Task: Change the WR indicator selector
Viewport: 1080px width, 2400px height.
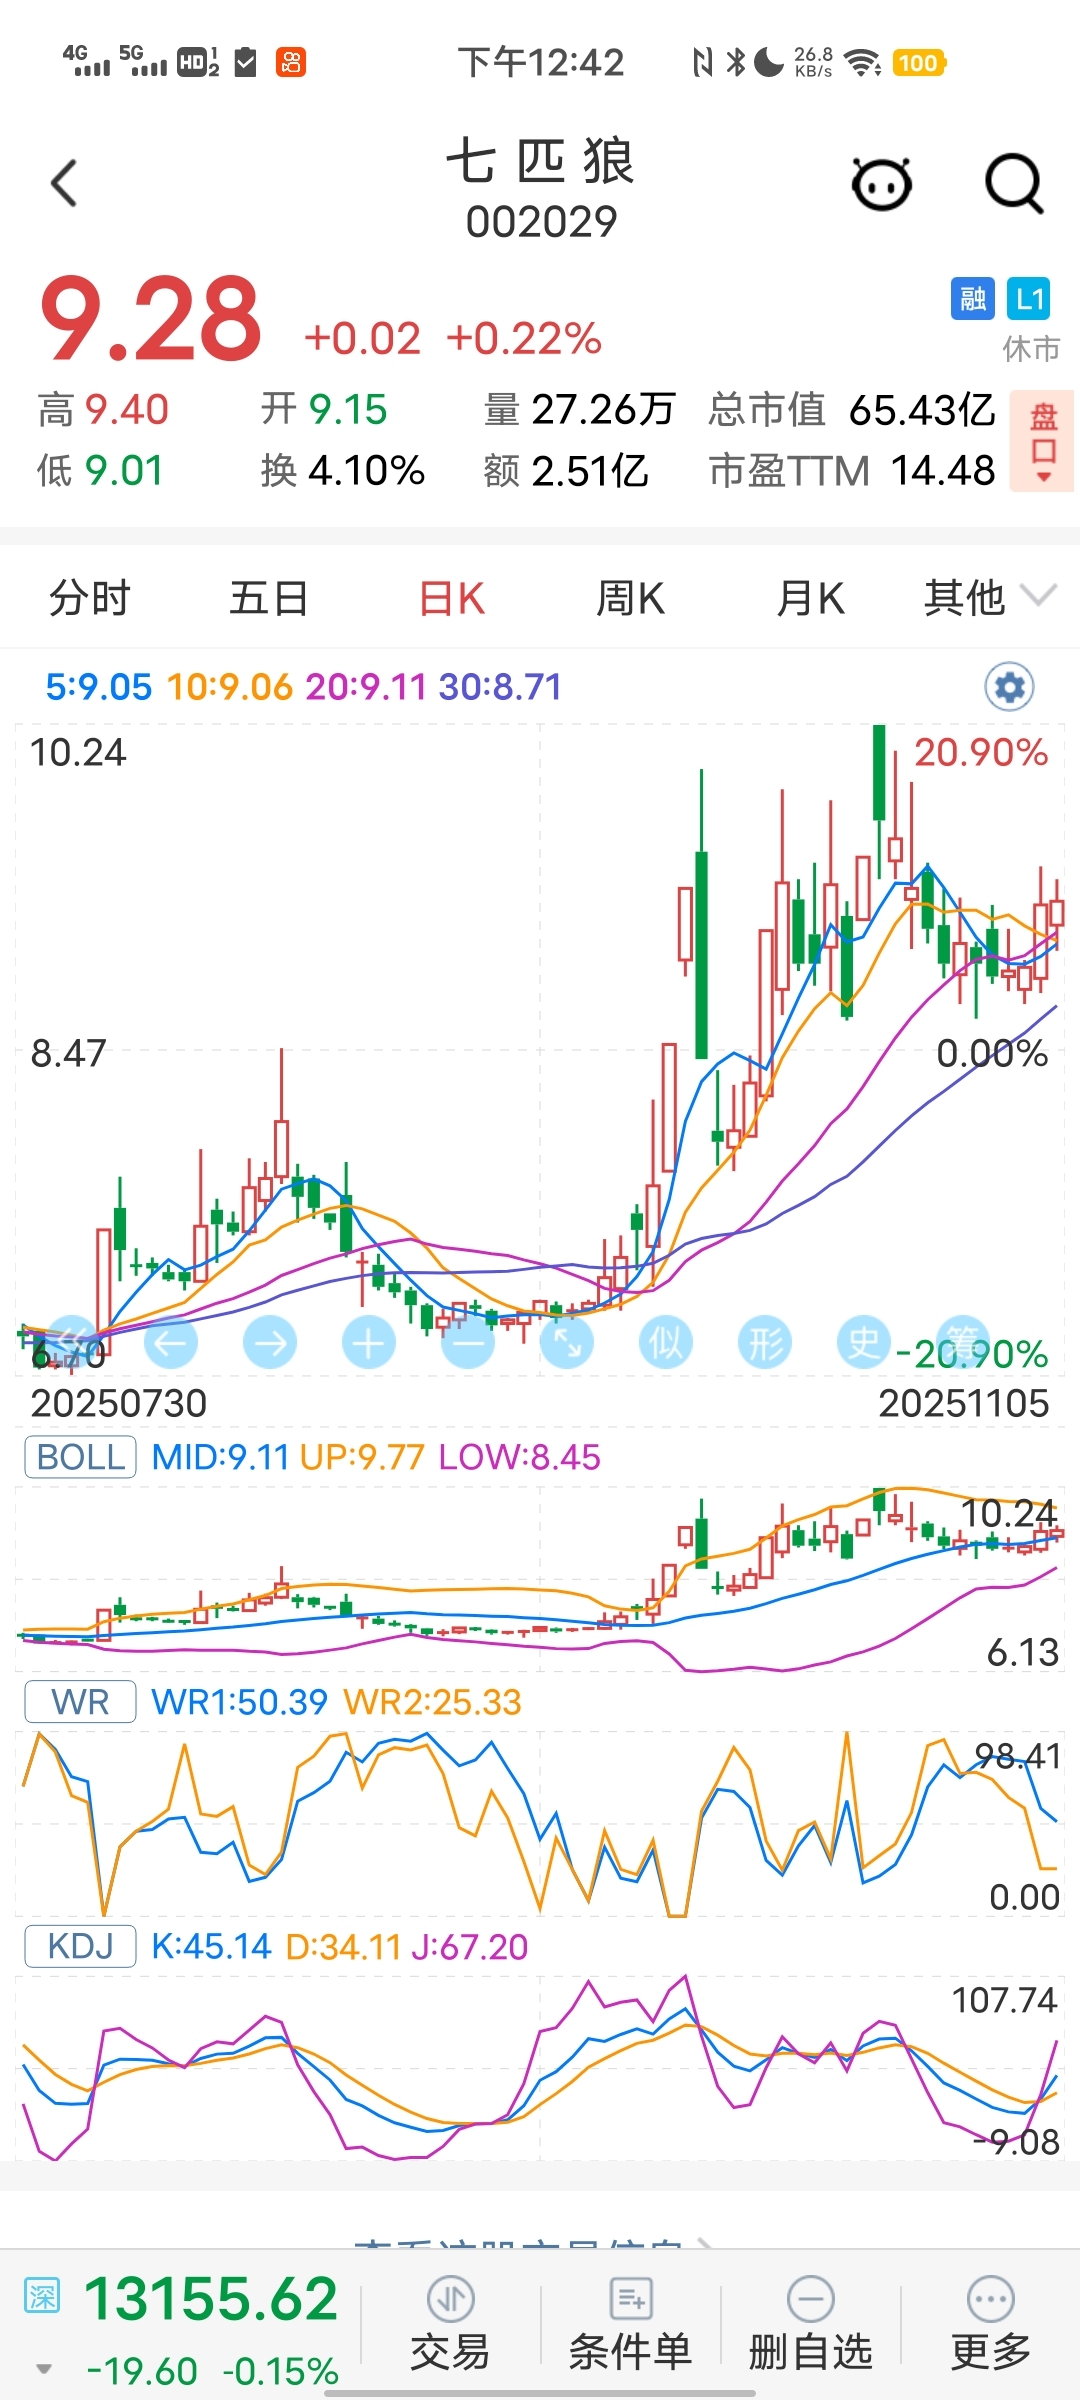Action: [80, 1702]
